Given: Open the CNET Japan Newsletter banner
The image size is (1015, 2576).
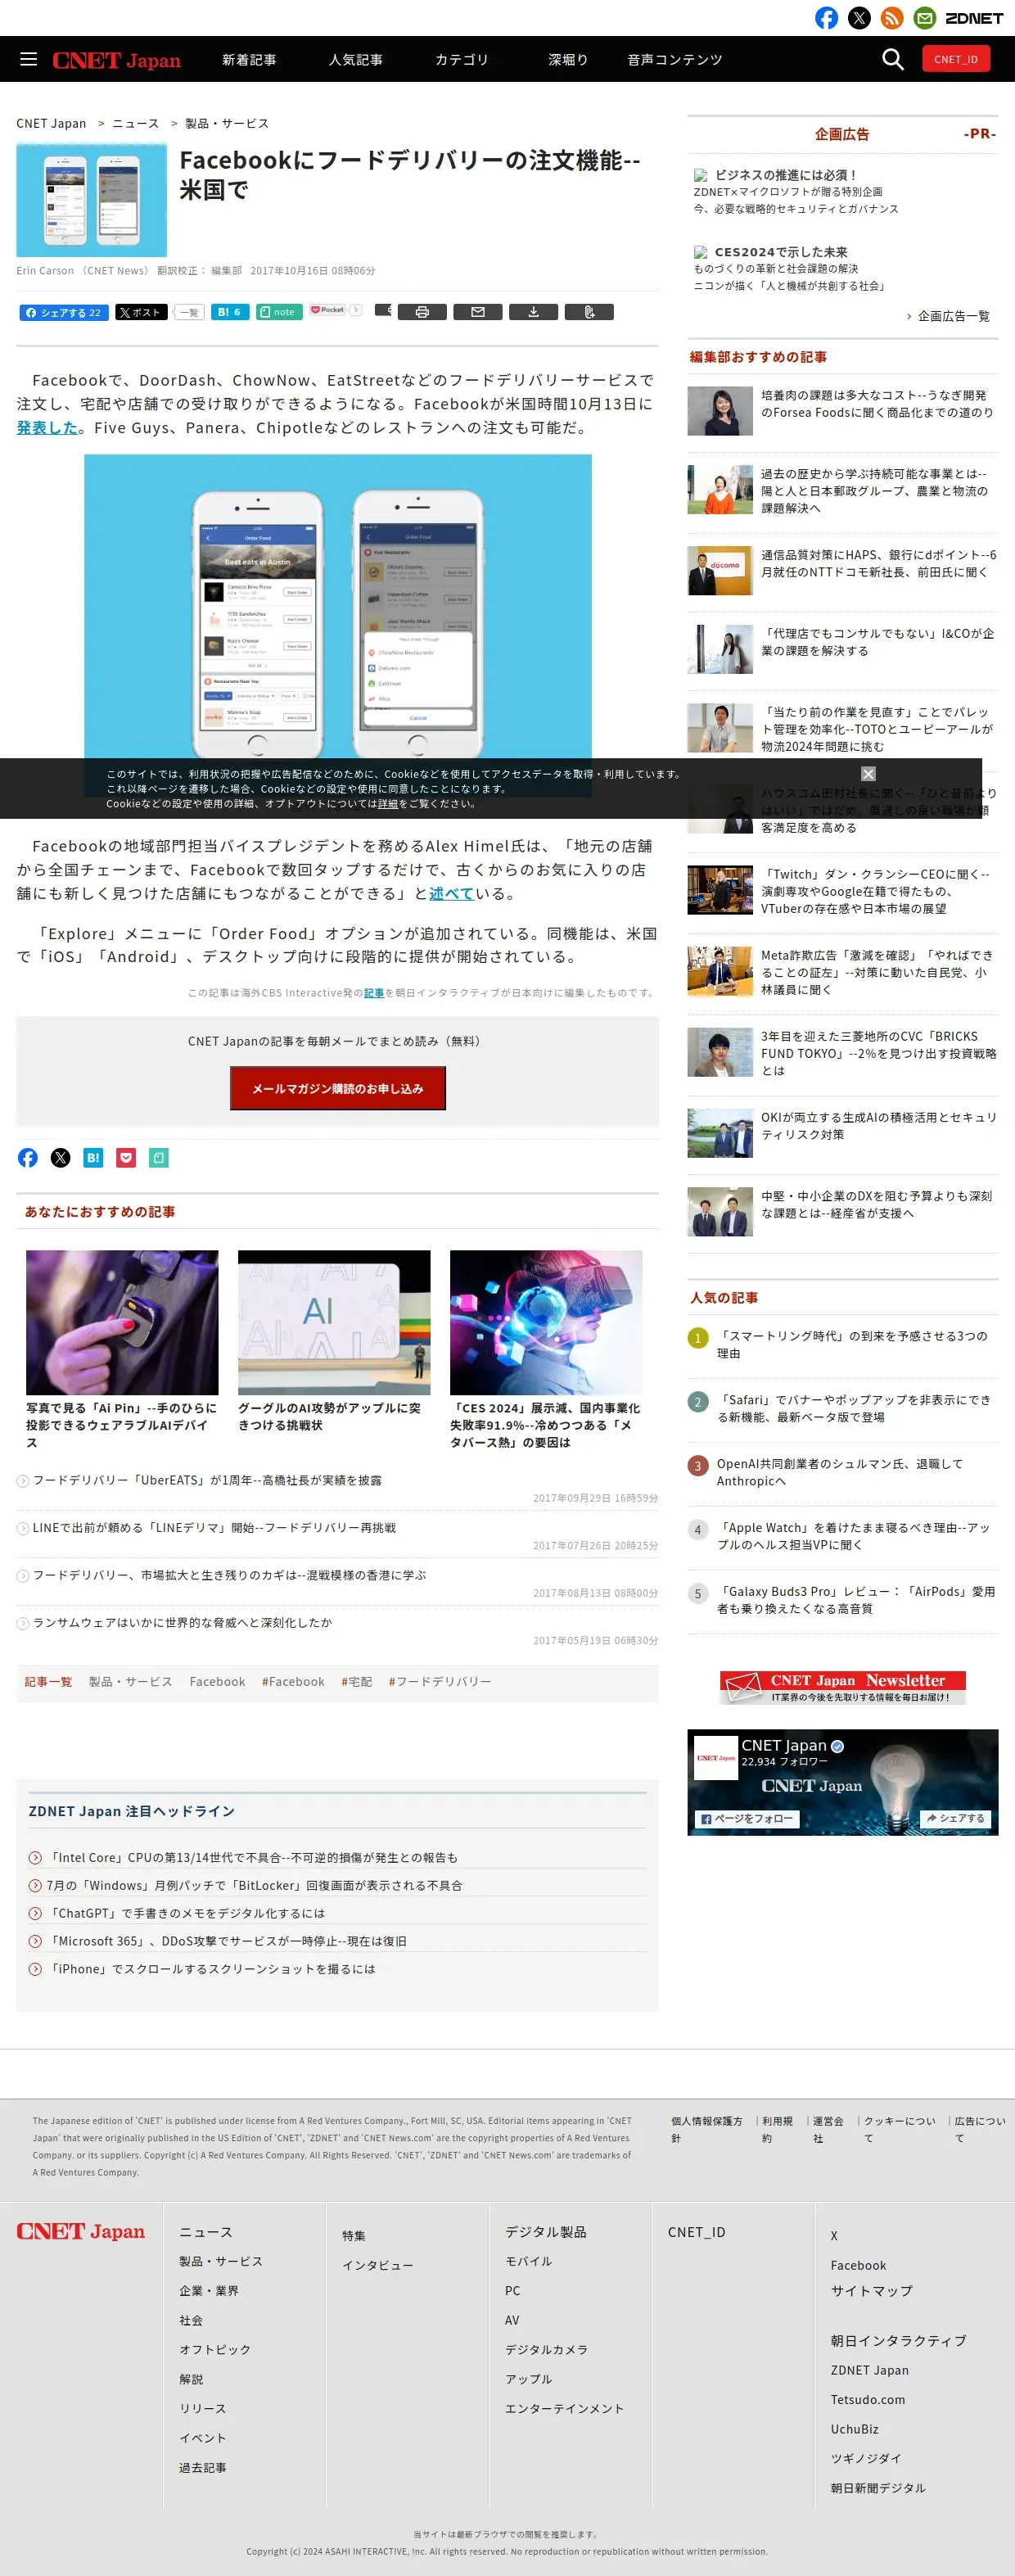Looking at the screenshot, I should (x=843, y=1687).
